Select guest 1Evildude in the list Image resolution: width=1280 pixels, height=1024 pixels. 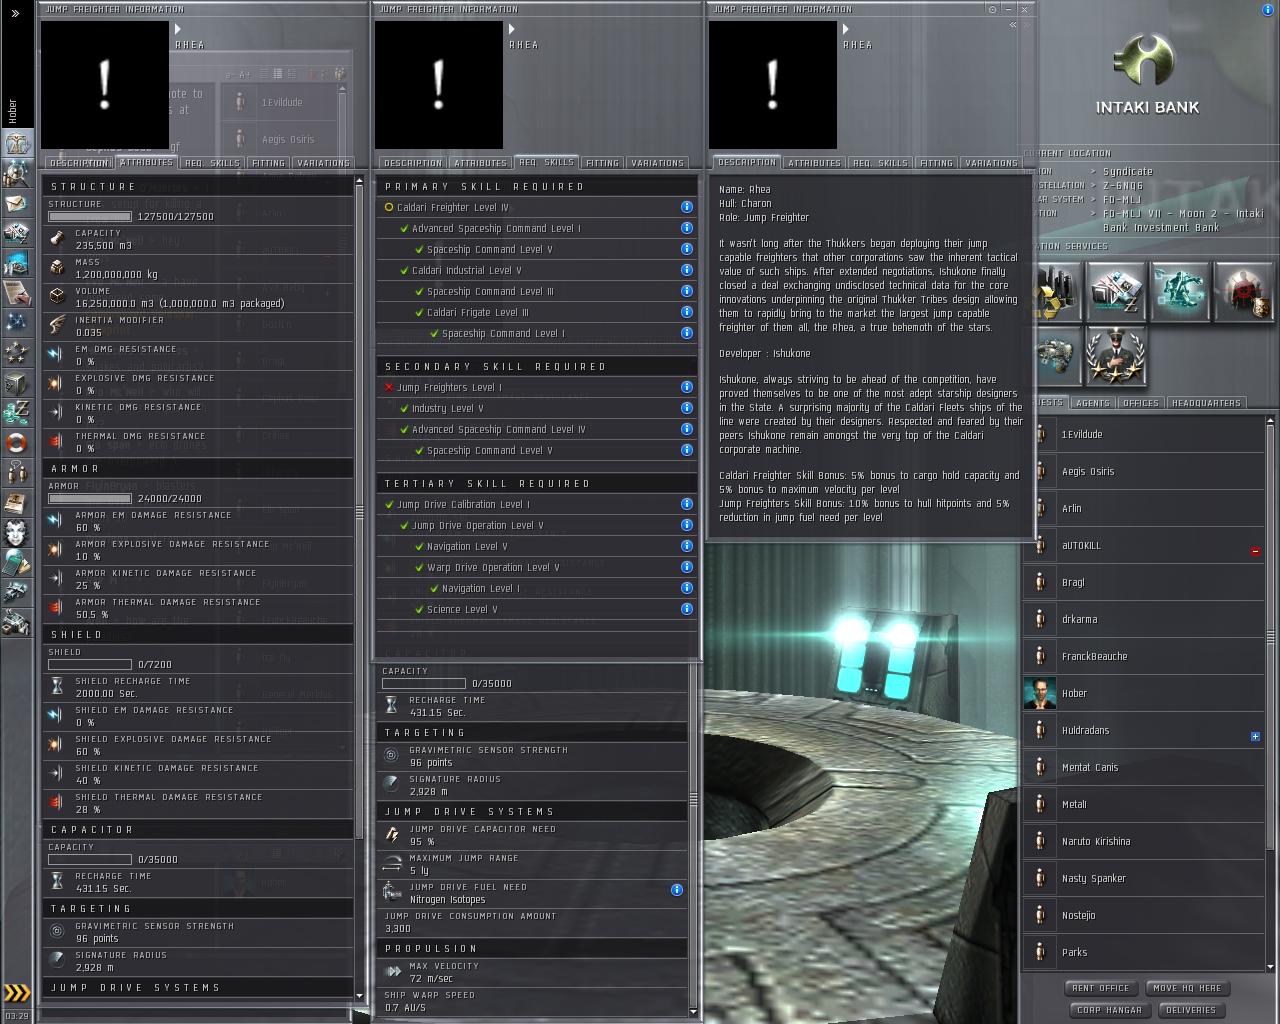tap(1144, 434)
